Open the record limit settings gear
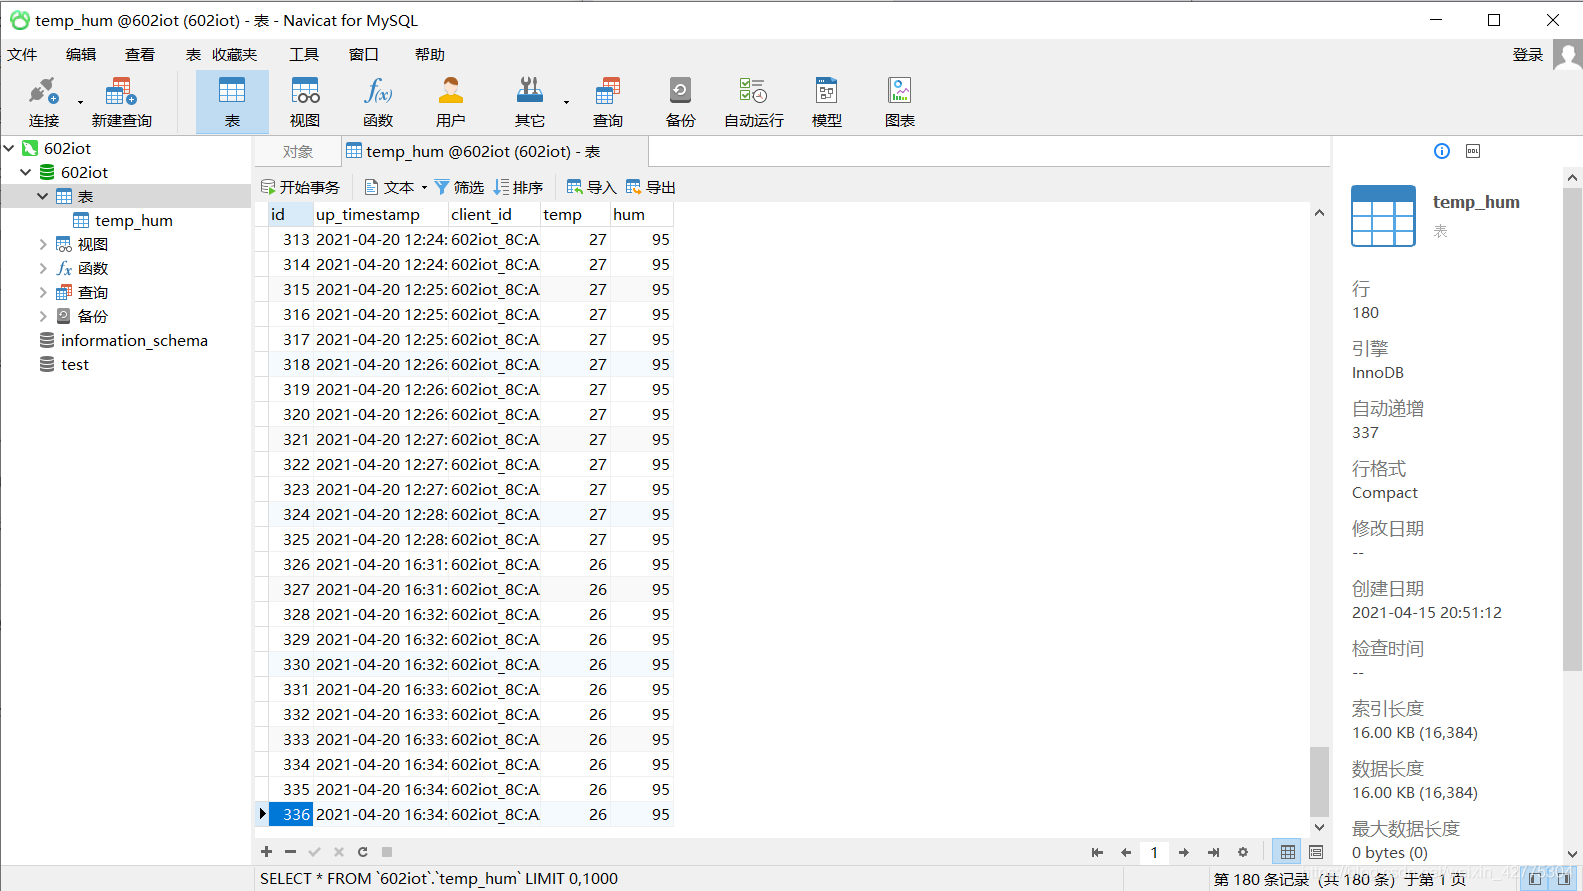This screenshot has width=1583, height=891. [x=1243, y=853]
